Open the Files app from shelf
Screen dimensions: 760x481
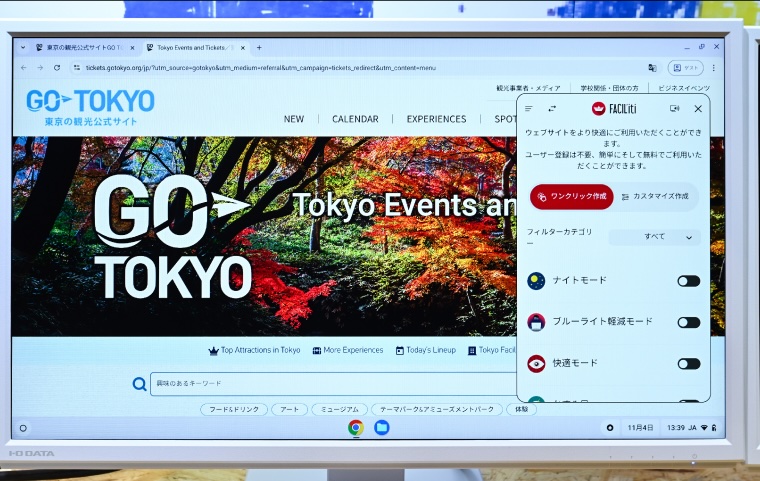click(x=381, y=427)
